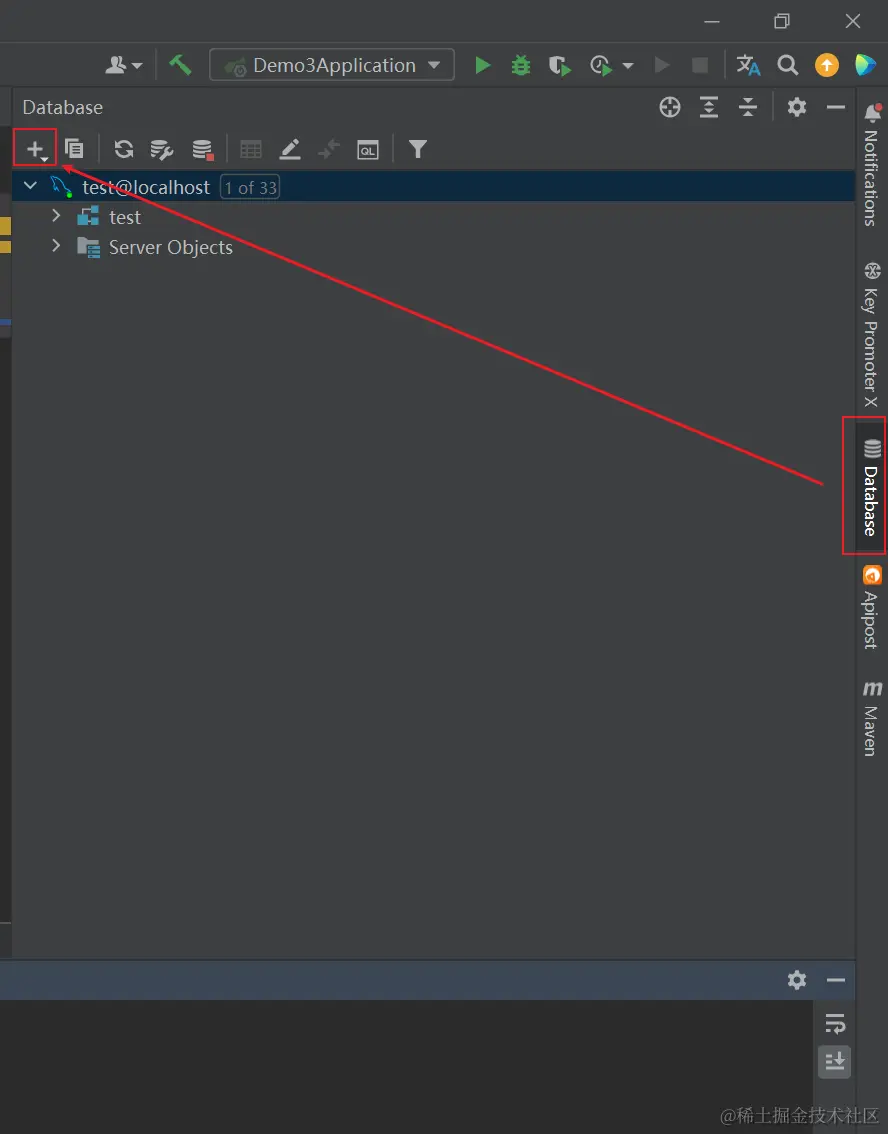Click the Edit Source pencil icon
This screenshot has width=888, height=1134.
click(290, 150)
